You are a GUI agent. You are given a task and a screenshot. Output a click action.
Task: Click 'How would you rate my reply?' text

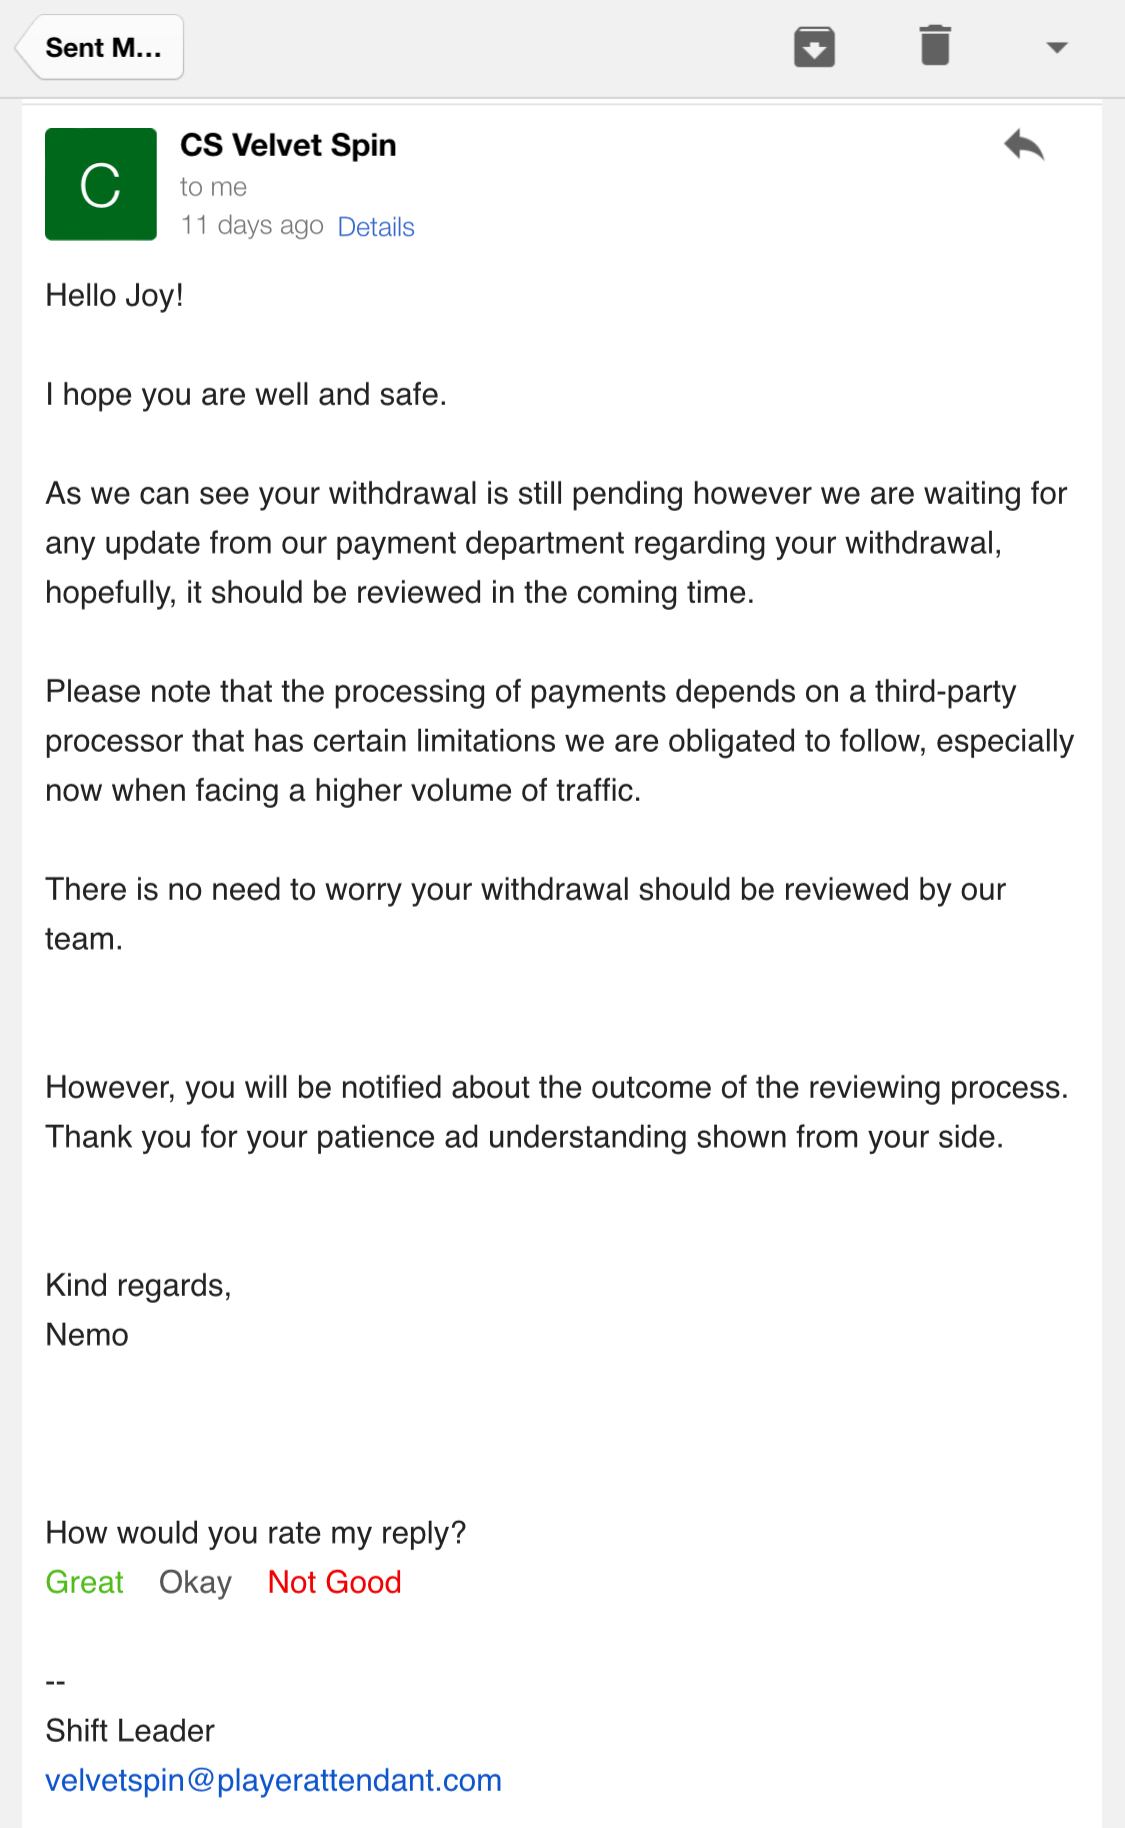click(x=255, y=1533)
